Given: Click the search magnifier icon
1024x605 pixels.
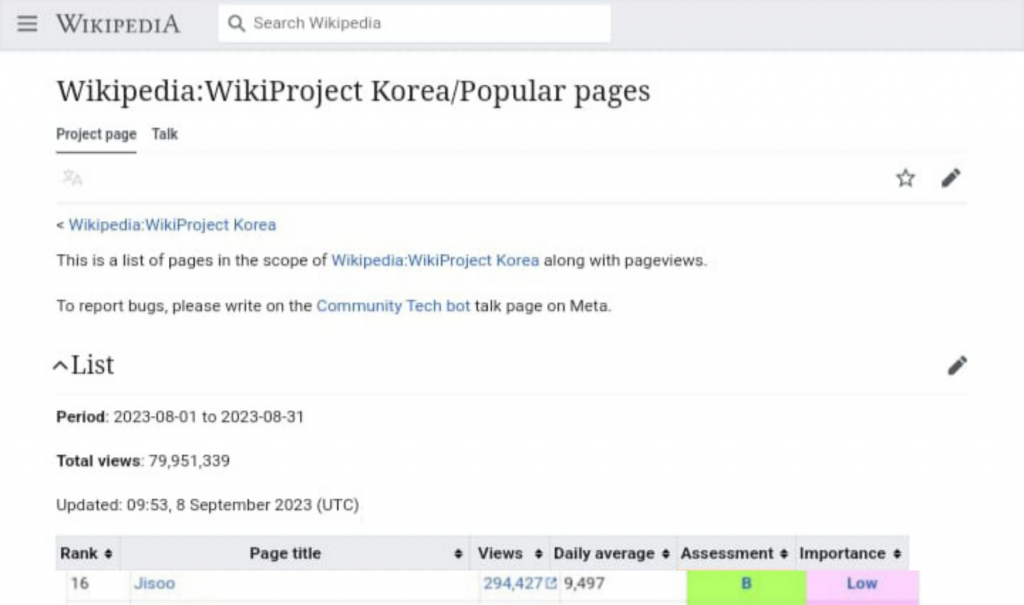Looking at the screenshot, I should (236, 24).
